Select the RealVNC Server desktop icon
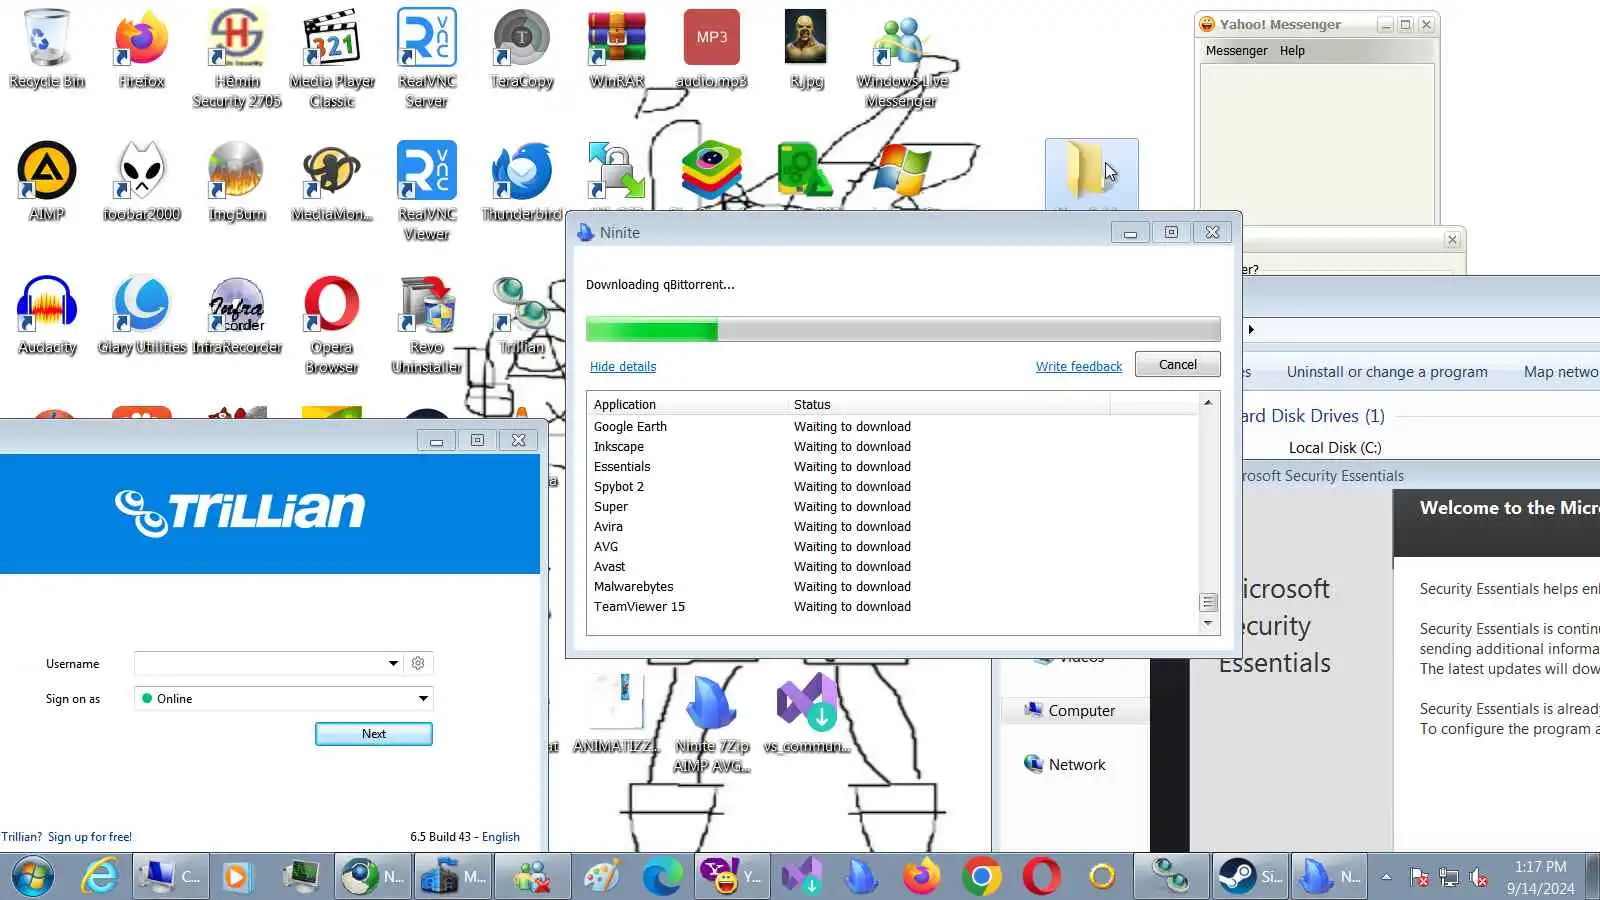Viewport: 1600px width, 900px height. click(x=427, y=58)
